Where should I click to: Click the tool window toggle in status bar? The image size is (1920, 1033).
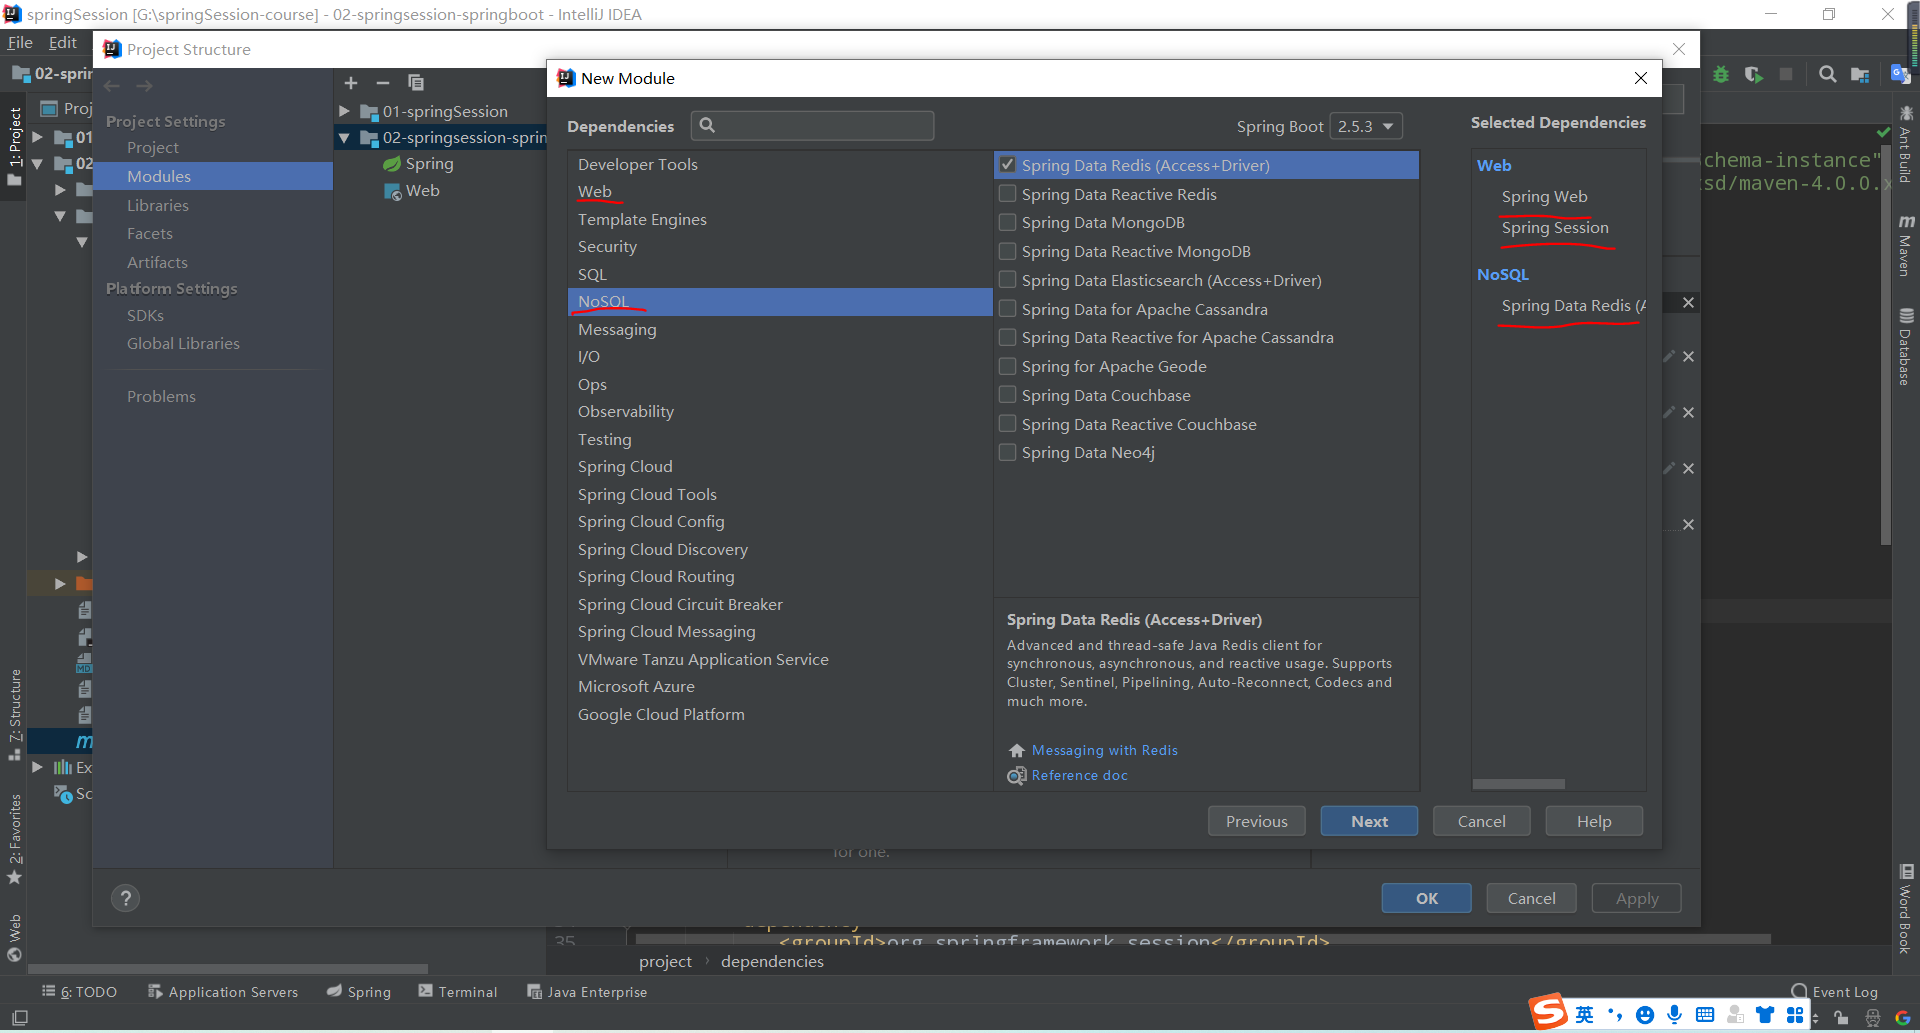pos(19,1018)
